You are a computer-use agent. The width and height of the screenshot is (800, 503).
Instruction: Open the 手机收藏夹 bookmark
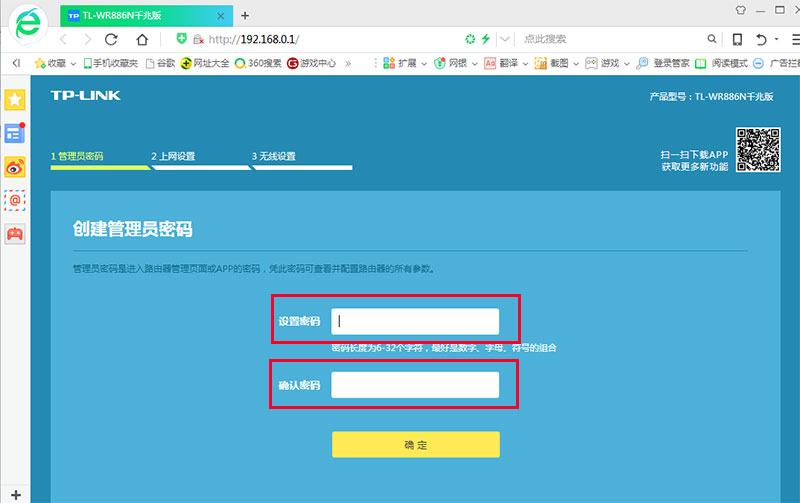(x=111, y=63)
